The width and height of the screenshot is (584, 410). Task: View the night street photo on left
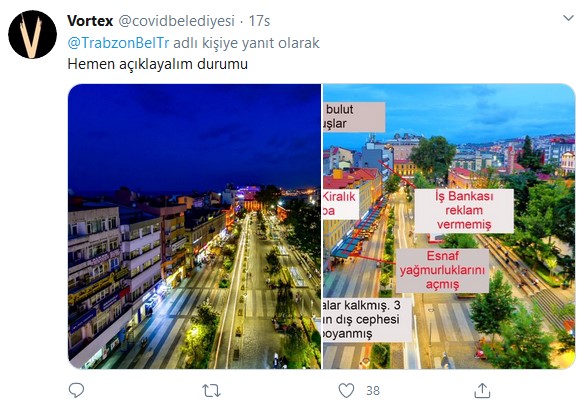pos(194,226)
